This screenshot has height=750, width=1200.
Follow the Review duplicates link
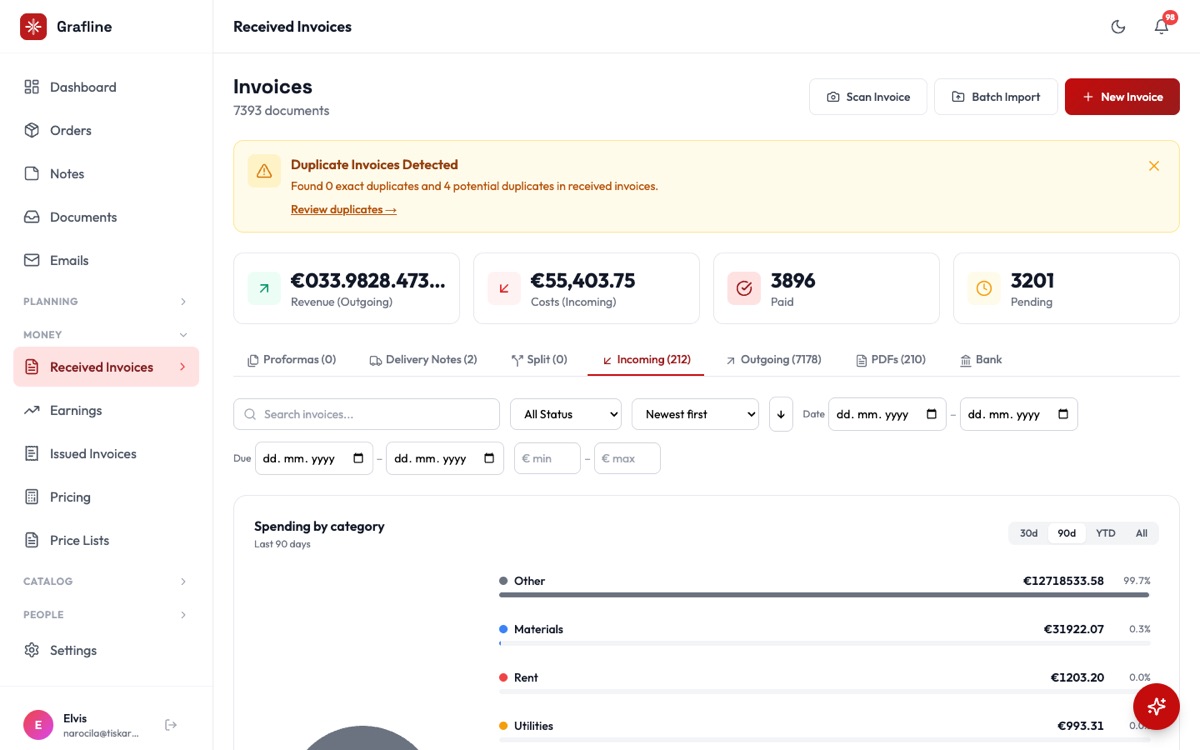343,209
